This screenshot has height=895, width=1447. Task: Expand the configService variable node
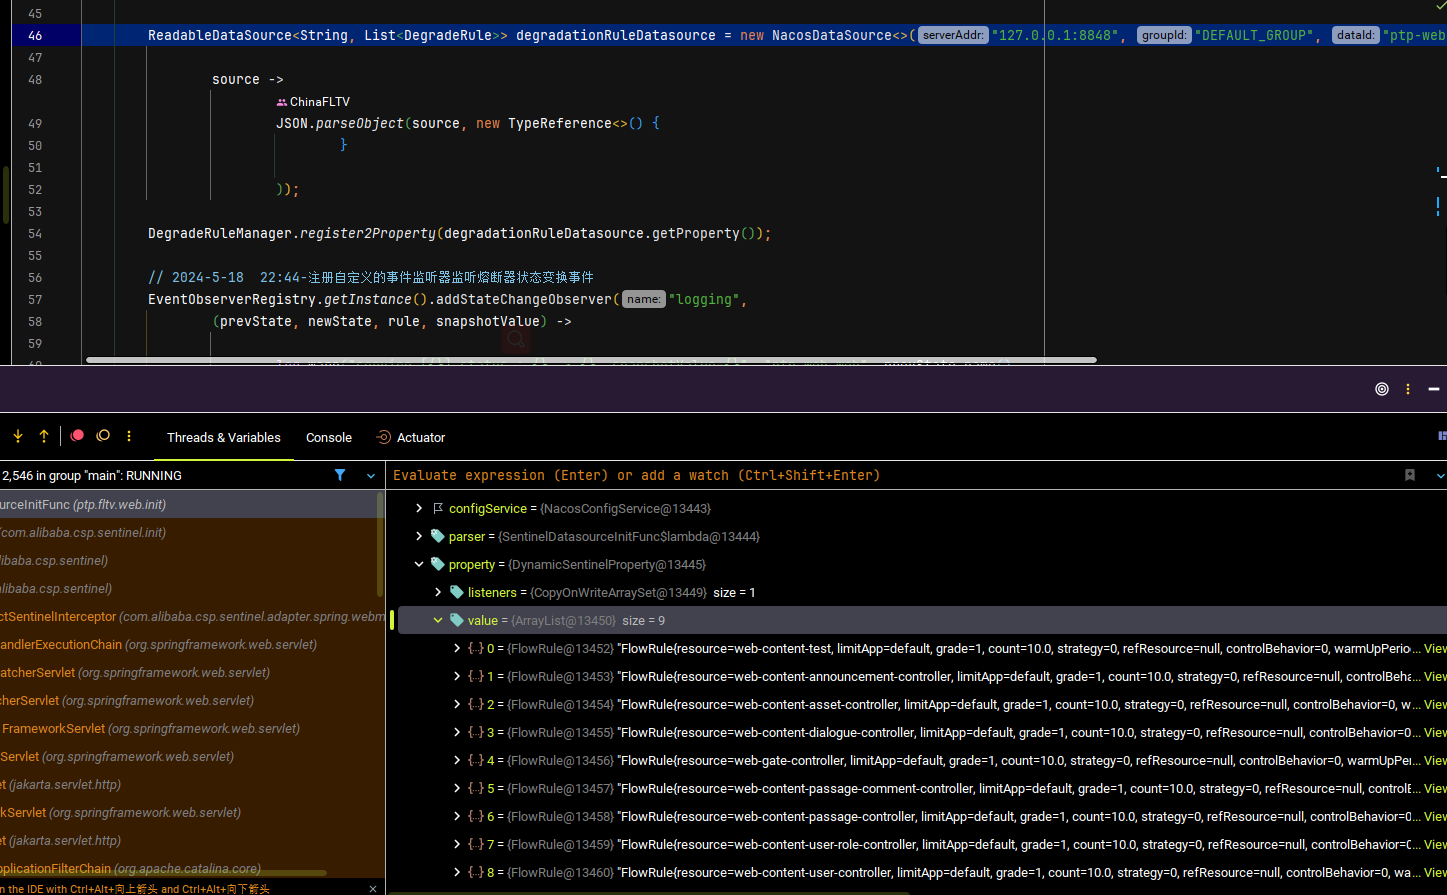point(419,509)
